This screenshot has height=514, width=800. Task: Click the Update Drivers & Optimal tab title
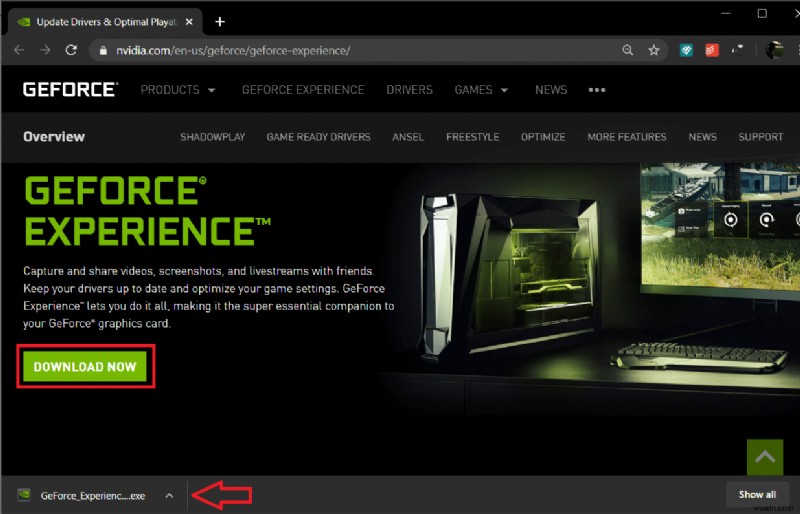pyautogui.click(x=107, y=22)
